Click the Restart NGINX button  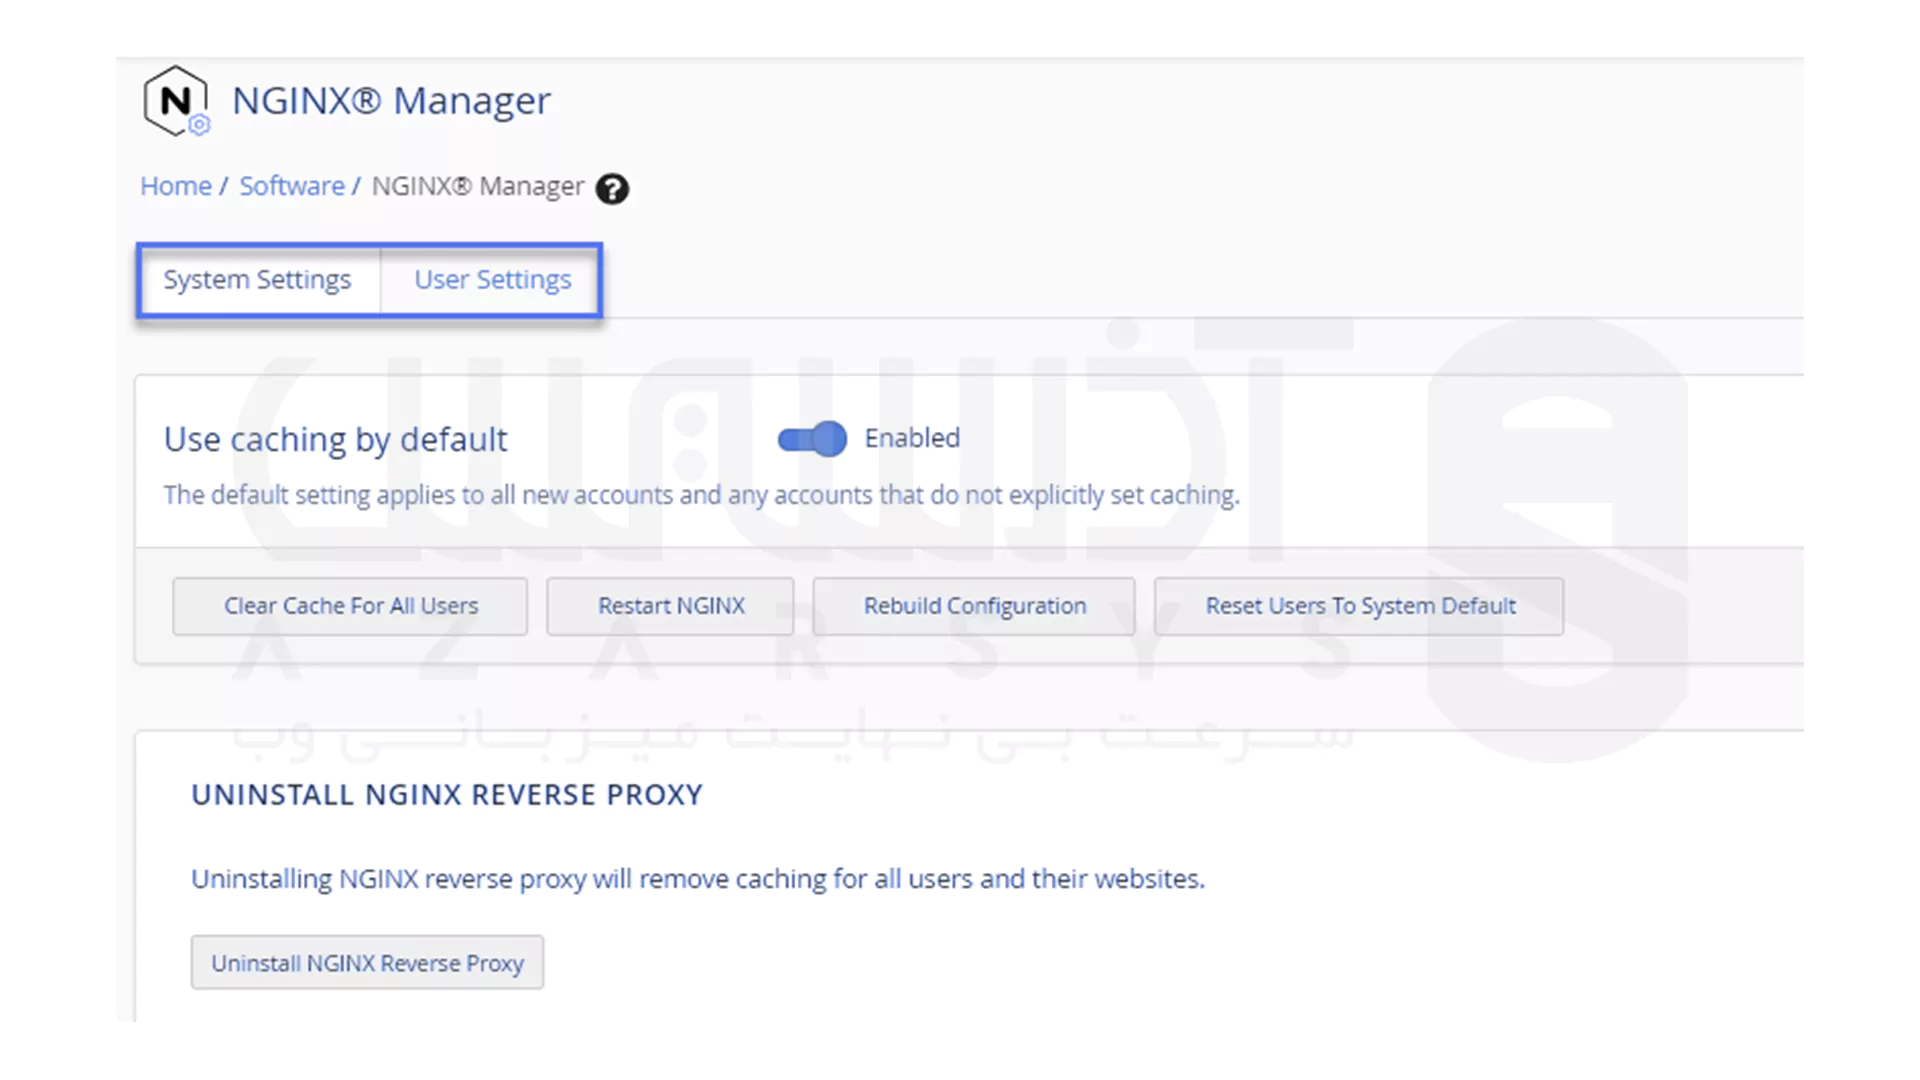tap(670, 606)
